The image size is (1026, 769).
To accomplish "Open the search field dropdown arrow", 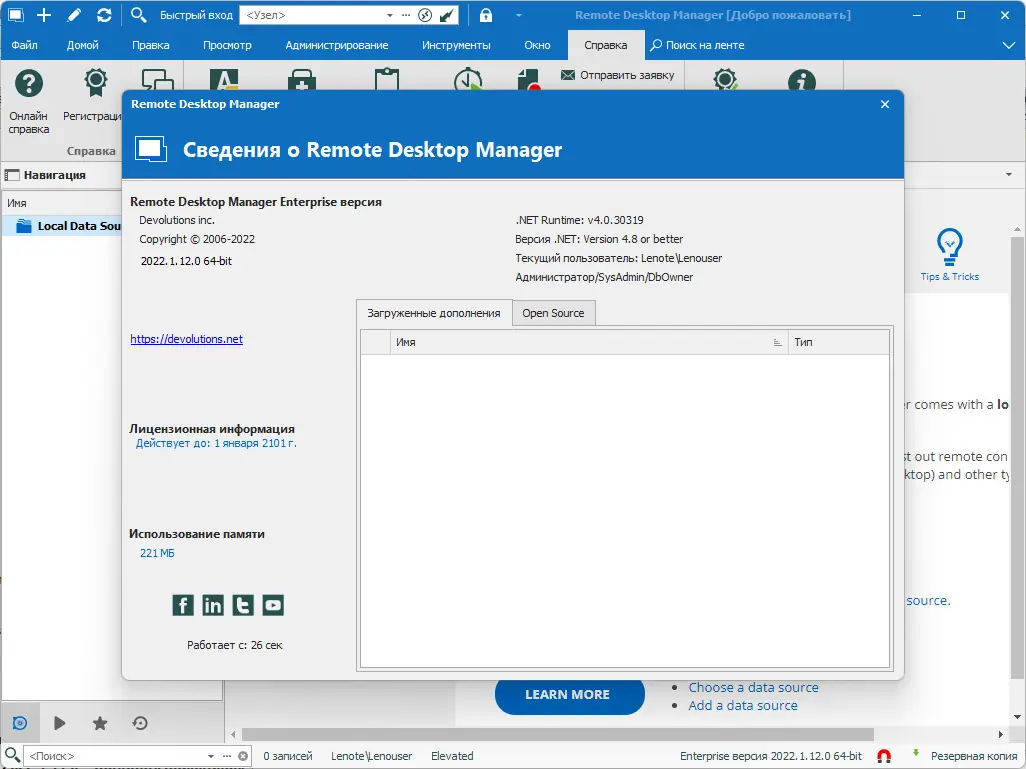I will [210, 756].
